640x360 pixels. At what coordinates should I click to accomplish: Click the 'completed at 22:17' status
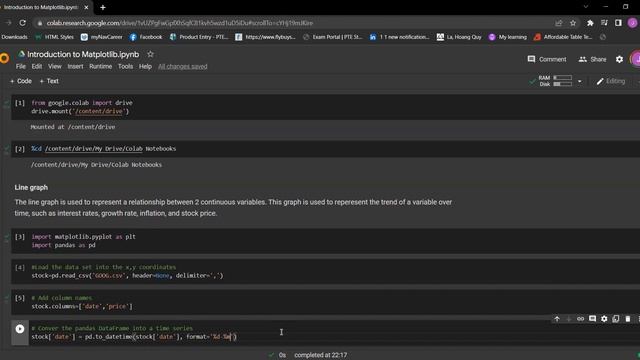click(x=320, y=355)
